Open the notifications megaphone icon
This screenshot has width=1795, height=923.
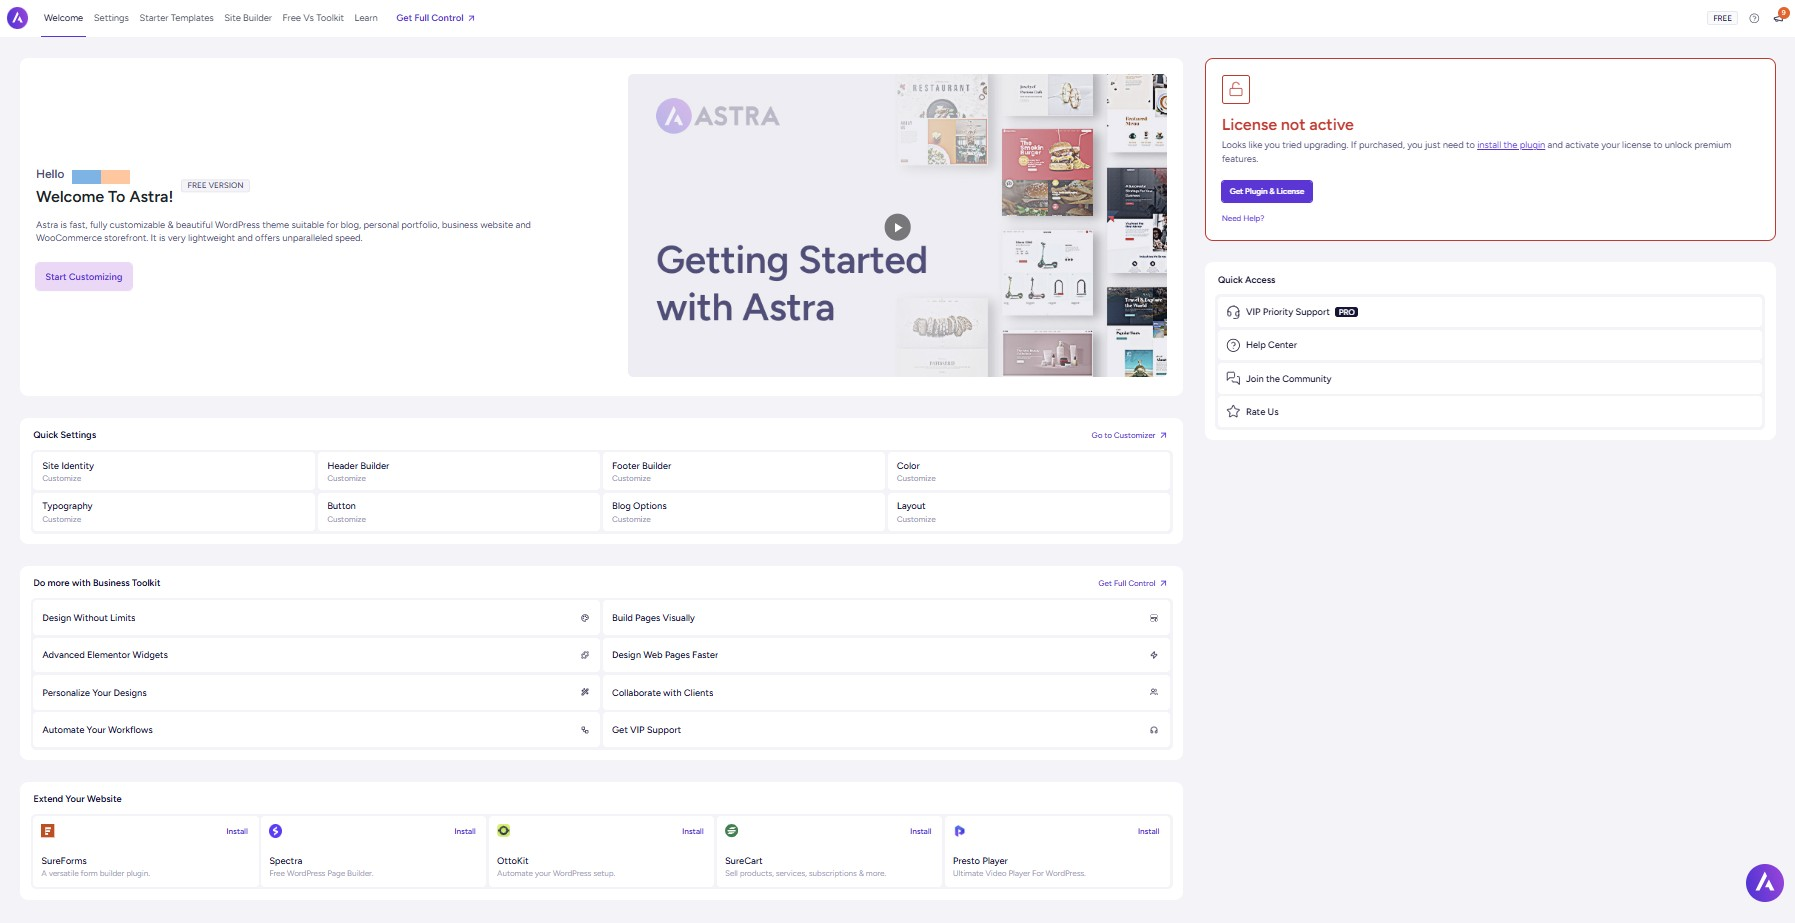tap(1779, 17)
